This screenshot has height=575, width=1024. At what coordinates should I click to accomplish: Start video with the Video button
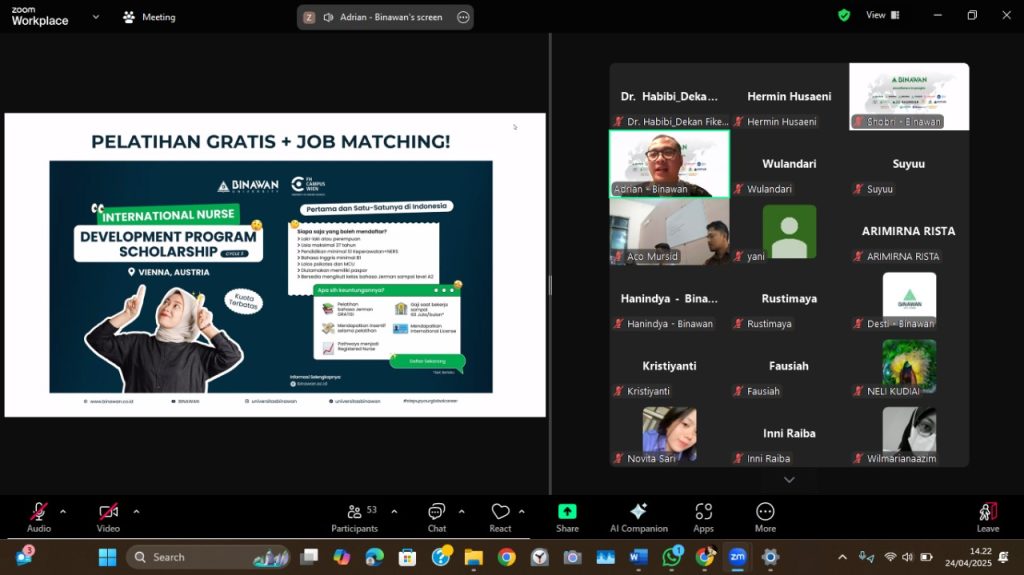108,516
